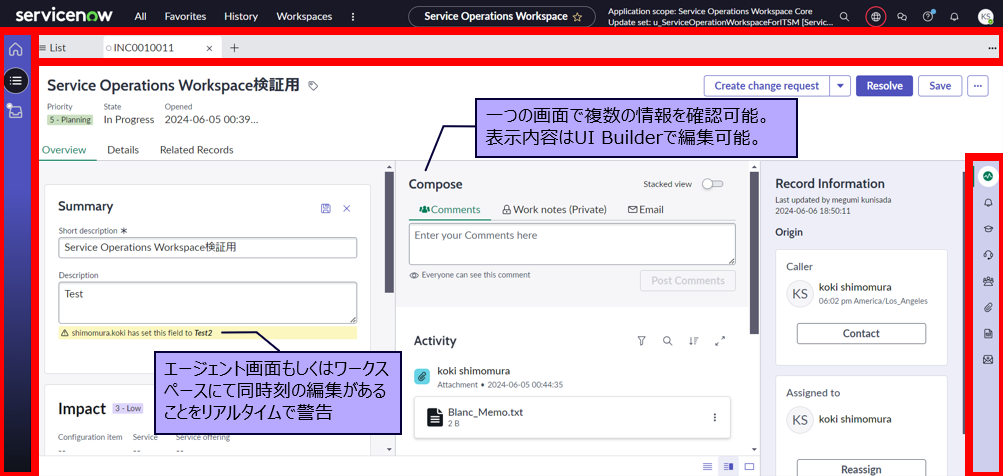
Task: Toggle the Stacked view switch
Action: pos(713,184)
